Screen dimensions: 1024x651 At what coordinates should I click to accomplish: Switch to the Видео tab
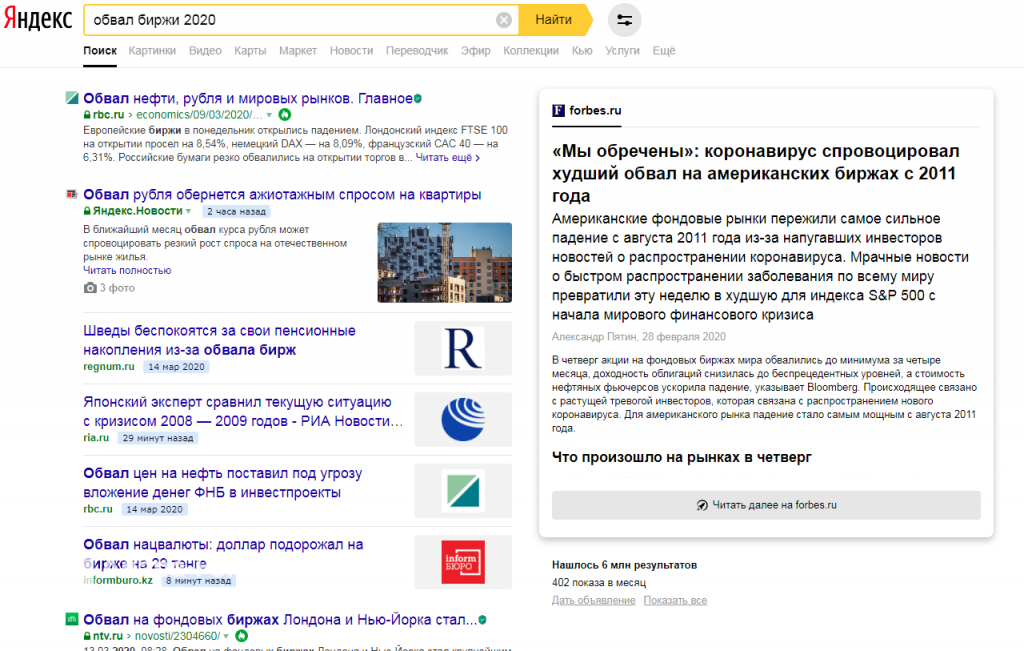205,50
